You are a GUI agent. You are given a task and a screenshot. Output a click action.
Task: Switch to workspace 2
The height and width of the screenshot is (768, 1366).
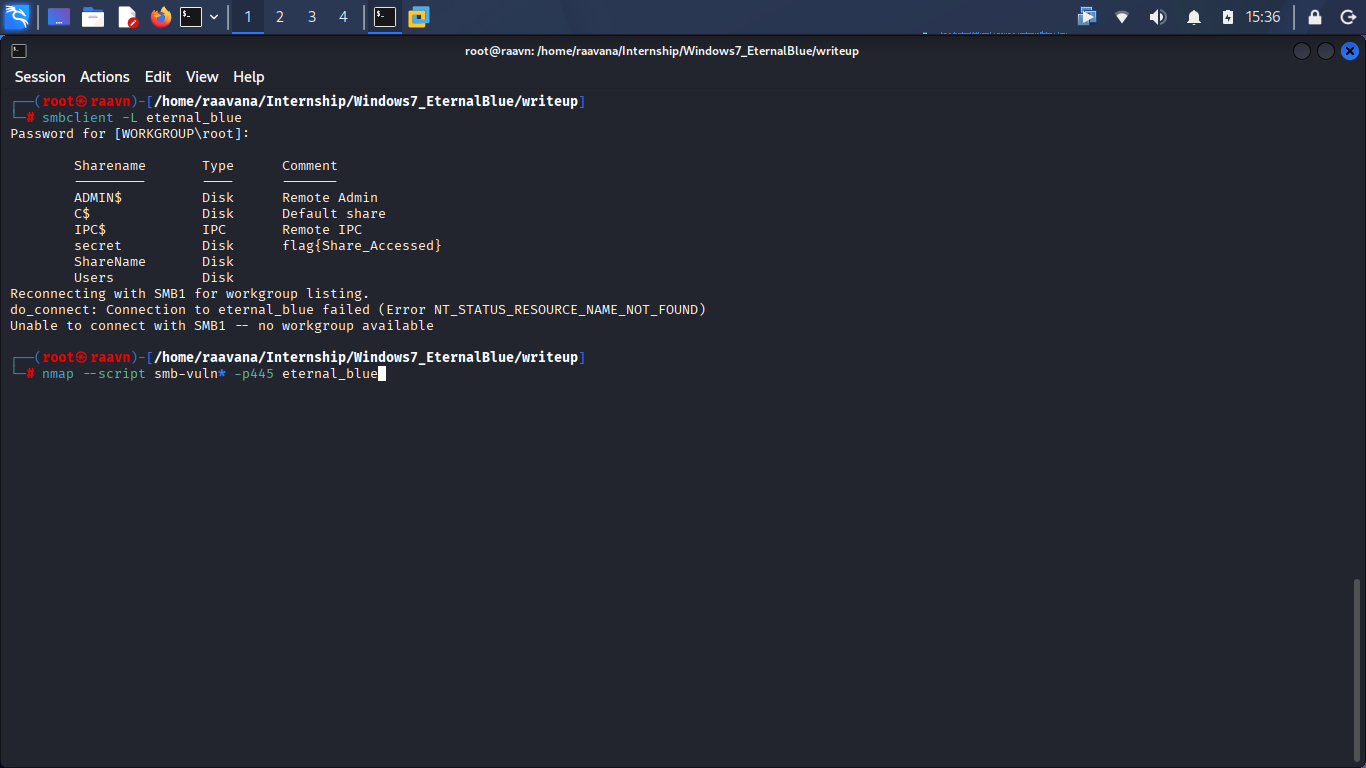(x=280, y=17)
